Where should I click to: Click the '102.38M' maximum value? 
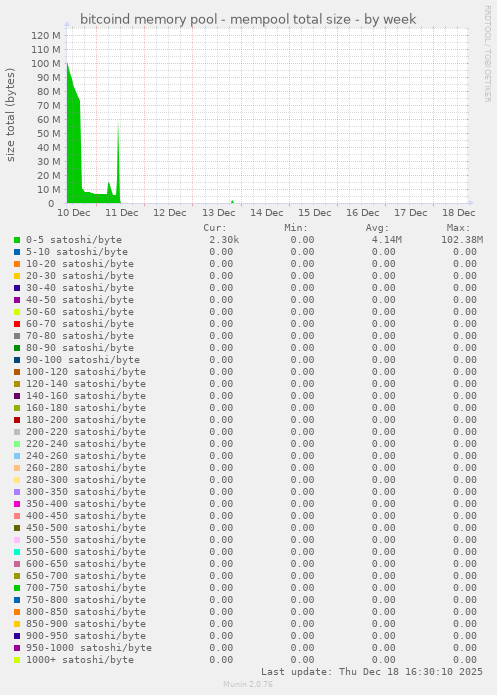pyautogui.click(x=462, y=240)
